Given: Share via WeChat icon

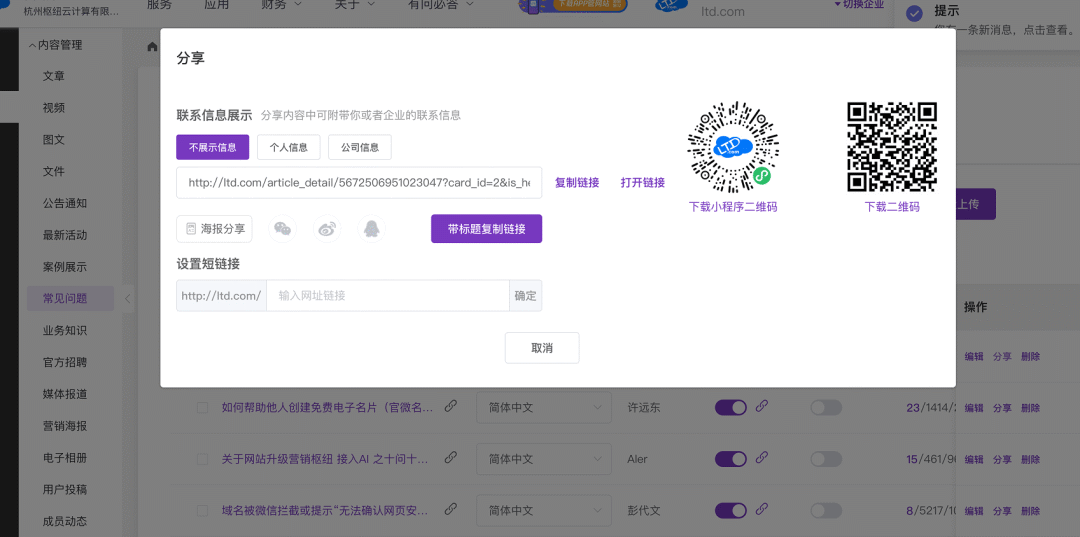Looking at the screenshot, I should (282, 229).
